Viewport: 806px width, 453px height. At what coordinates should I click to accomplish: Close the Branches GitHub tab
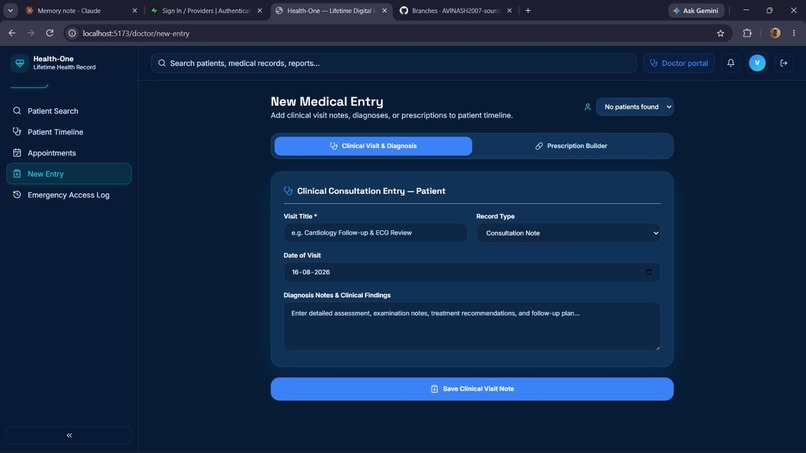[509, 10]
